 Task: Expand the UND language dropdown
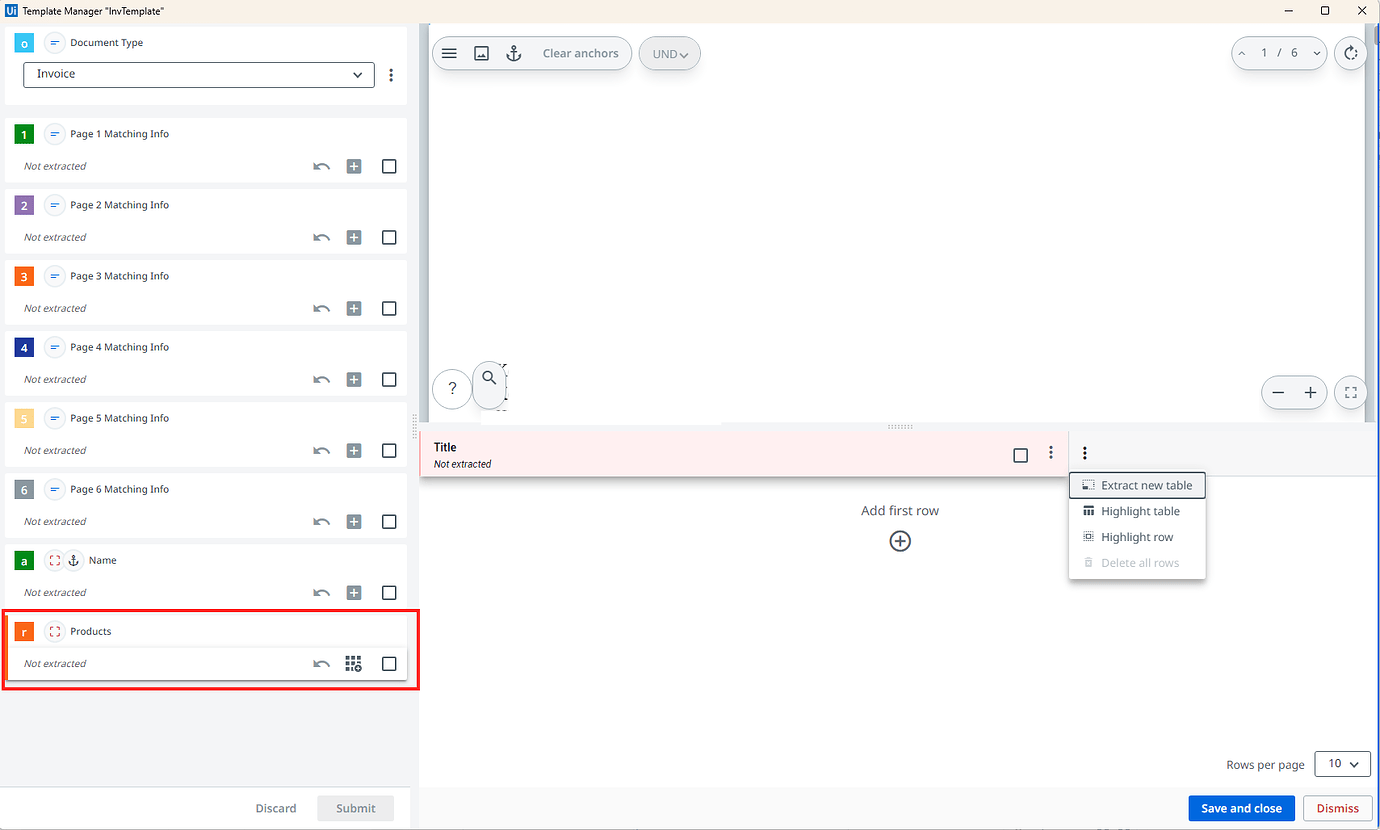(669, 53)
